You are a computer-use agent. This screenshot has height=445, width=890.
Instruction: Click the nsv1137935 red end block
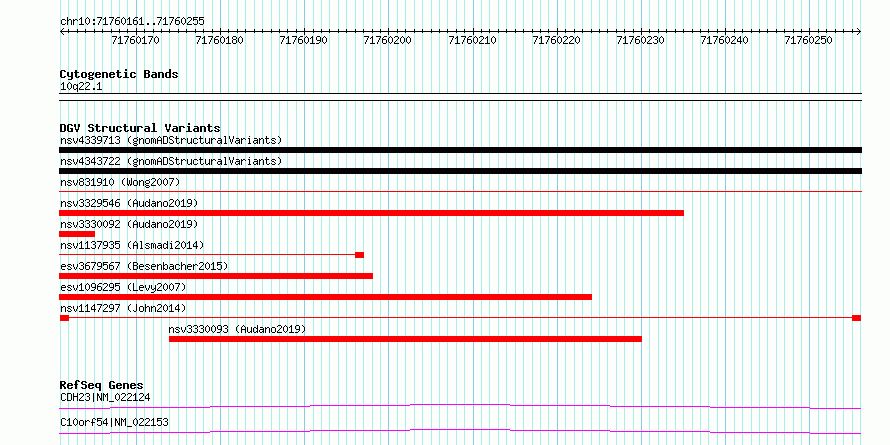(359, 255)
